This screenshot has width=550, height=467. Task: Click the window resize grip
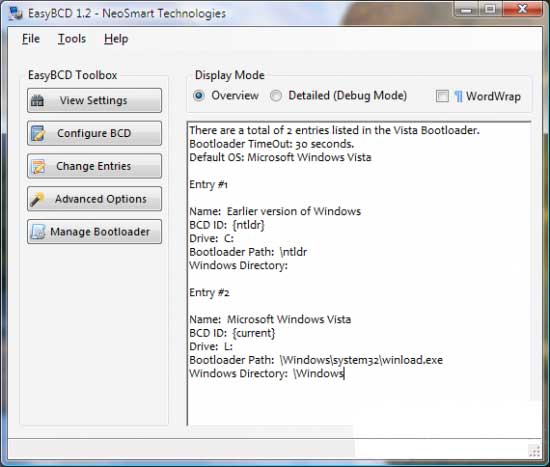[x=535, y=451]
